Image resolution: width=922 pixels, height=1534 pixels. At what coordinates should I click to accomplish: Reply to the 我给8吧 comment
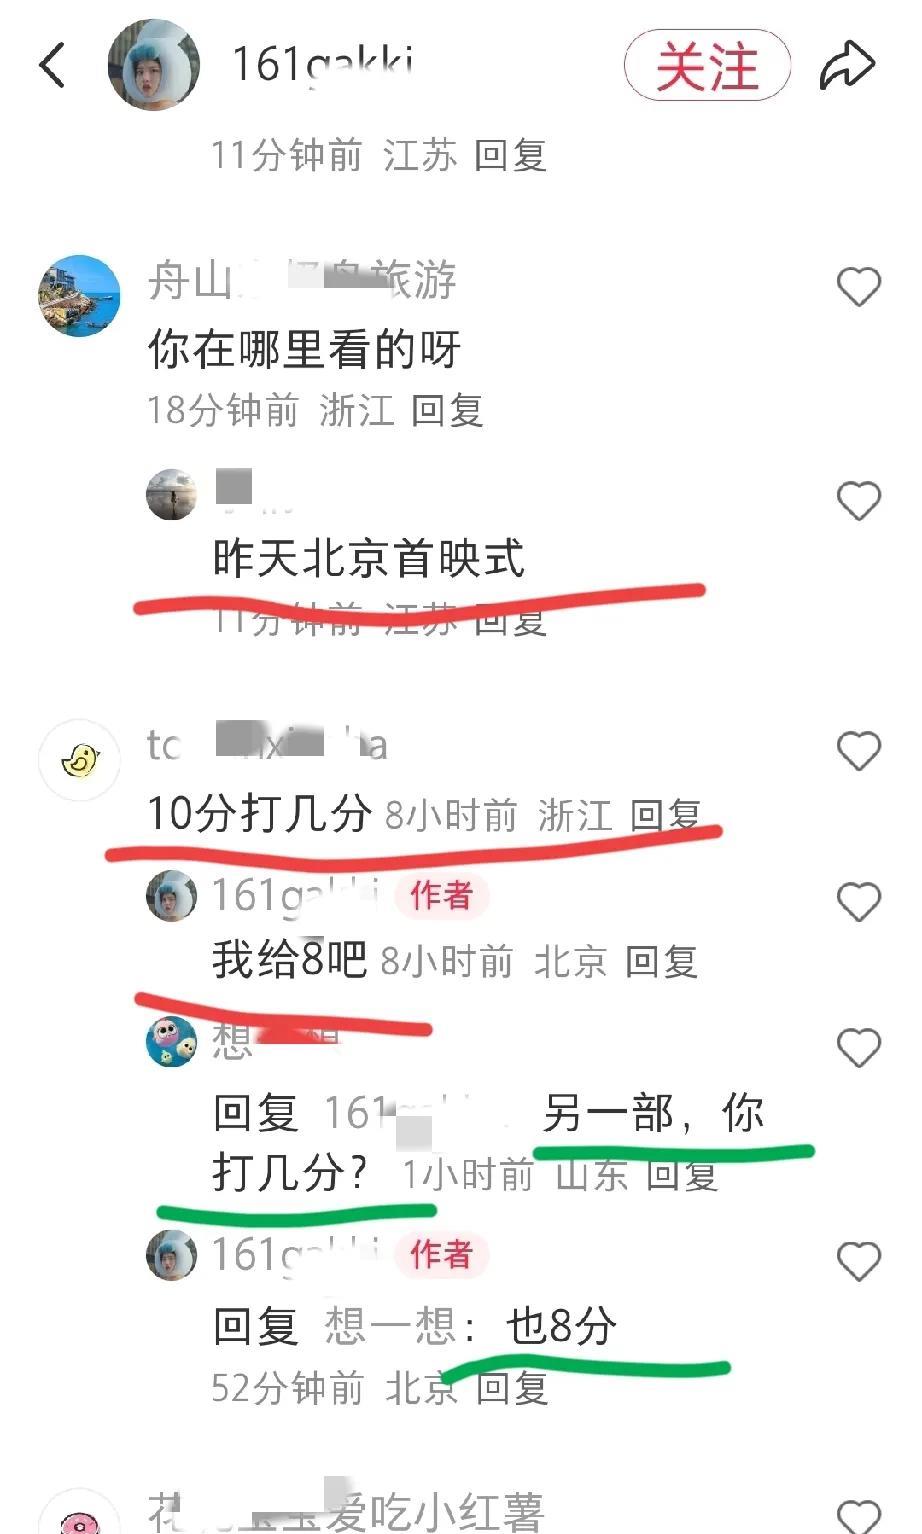661,962
